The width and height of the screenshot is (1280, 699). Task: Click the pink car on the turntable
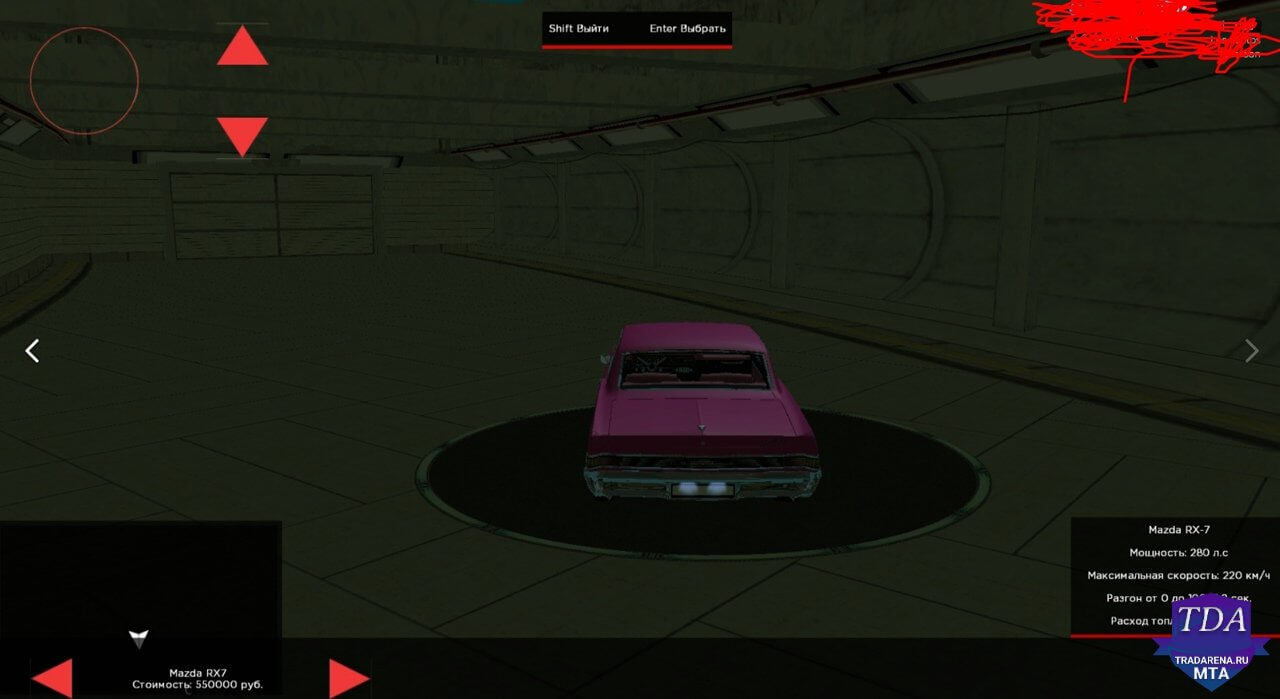click(703, 411)
